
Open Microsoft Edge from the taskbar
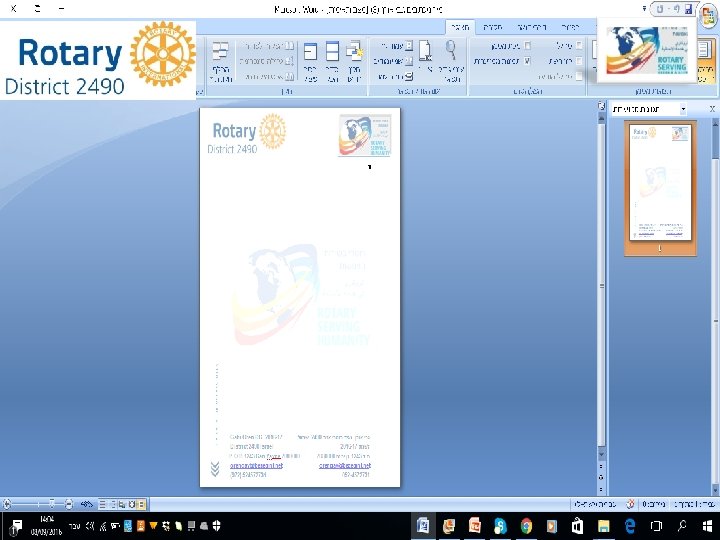(x=630, y=526)
